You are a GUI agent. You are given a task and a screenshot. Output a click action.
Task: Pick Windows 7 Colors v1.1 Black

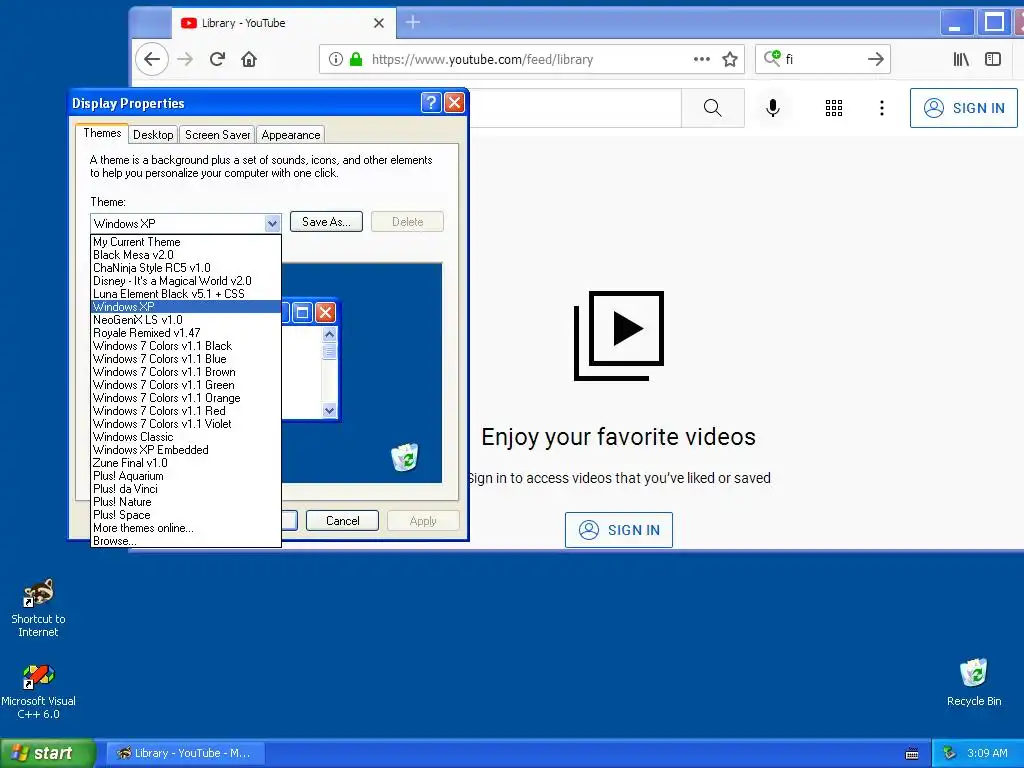point(185,346)
